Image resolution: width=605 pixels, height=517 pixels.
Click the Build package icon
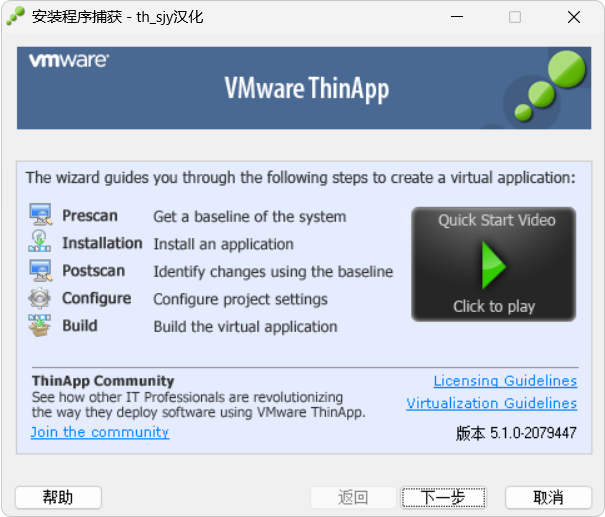[x=39, y=326]
